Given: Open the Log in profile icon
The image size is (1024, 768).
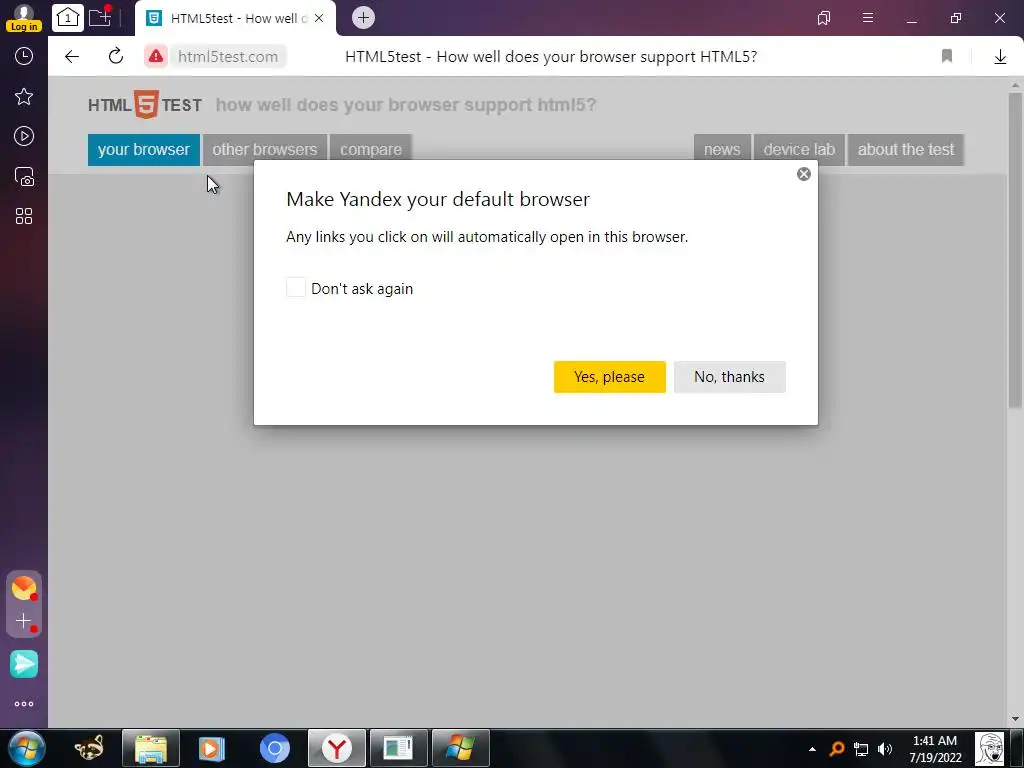Looking at the screenshot, I should [24, 18].
